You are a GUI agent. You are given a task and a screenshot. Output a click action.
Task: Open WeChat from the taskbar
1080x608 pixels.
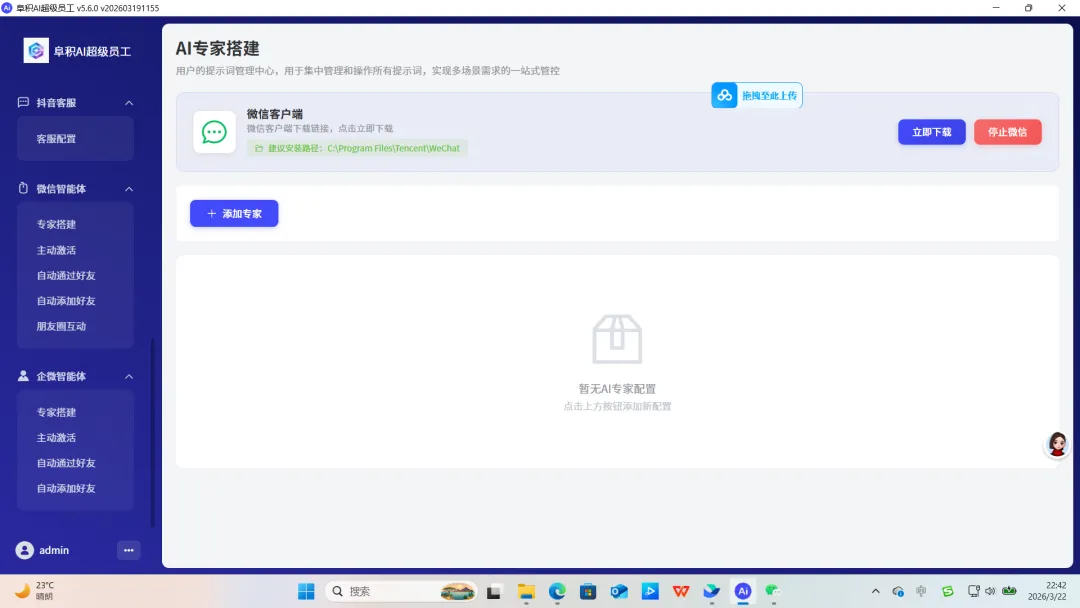(773, 591)
